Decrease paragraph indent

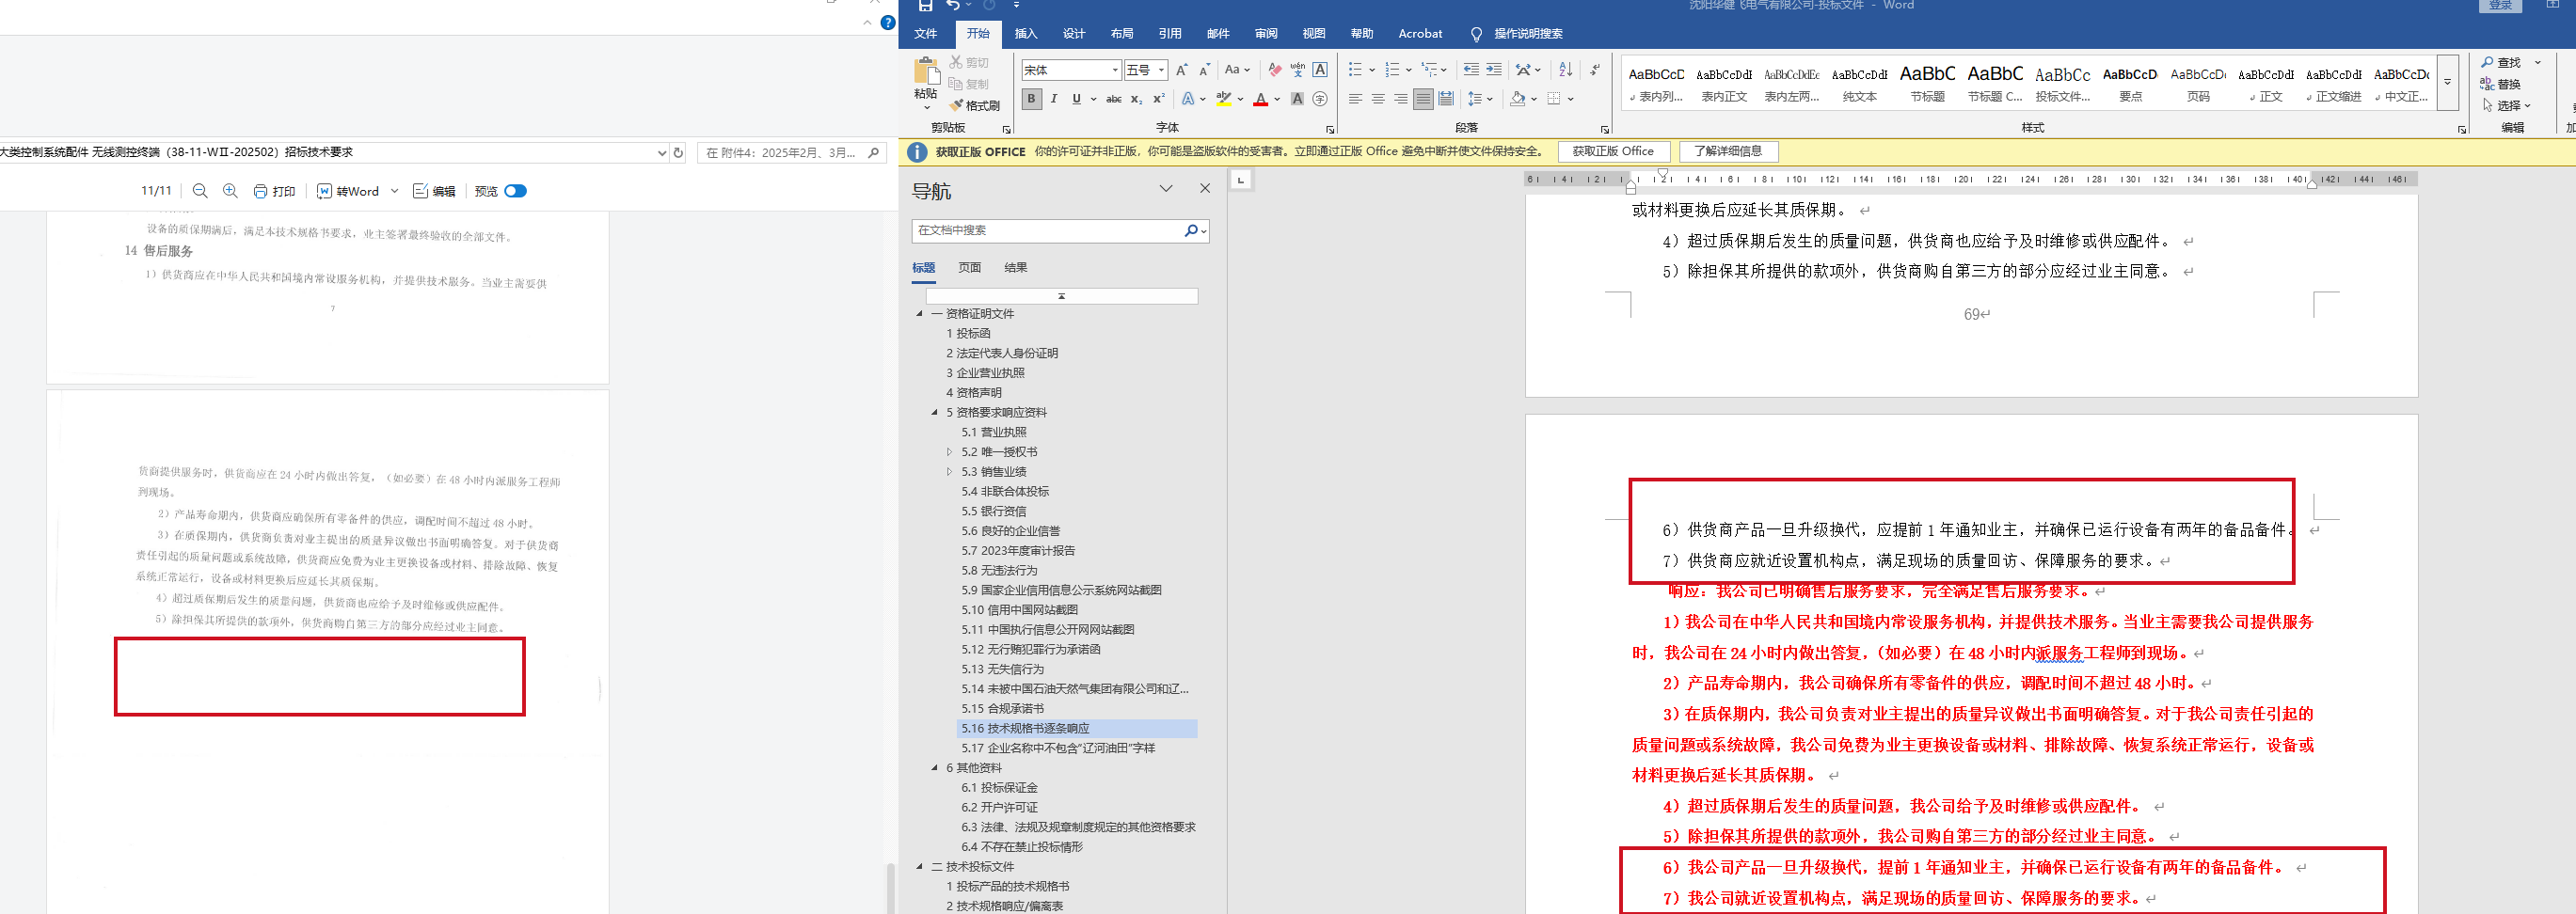click(x=1471, y=70)
